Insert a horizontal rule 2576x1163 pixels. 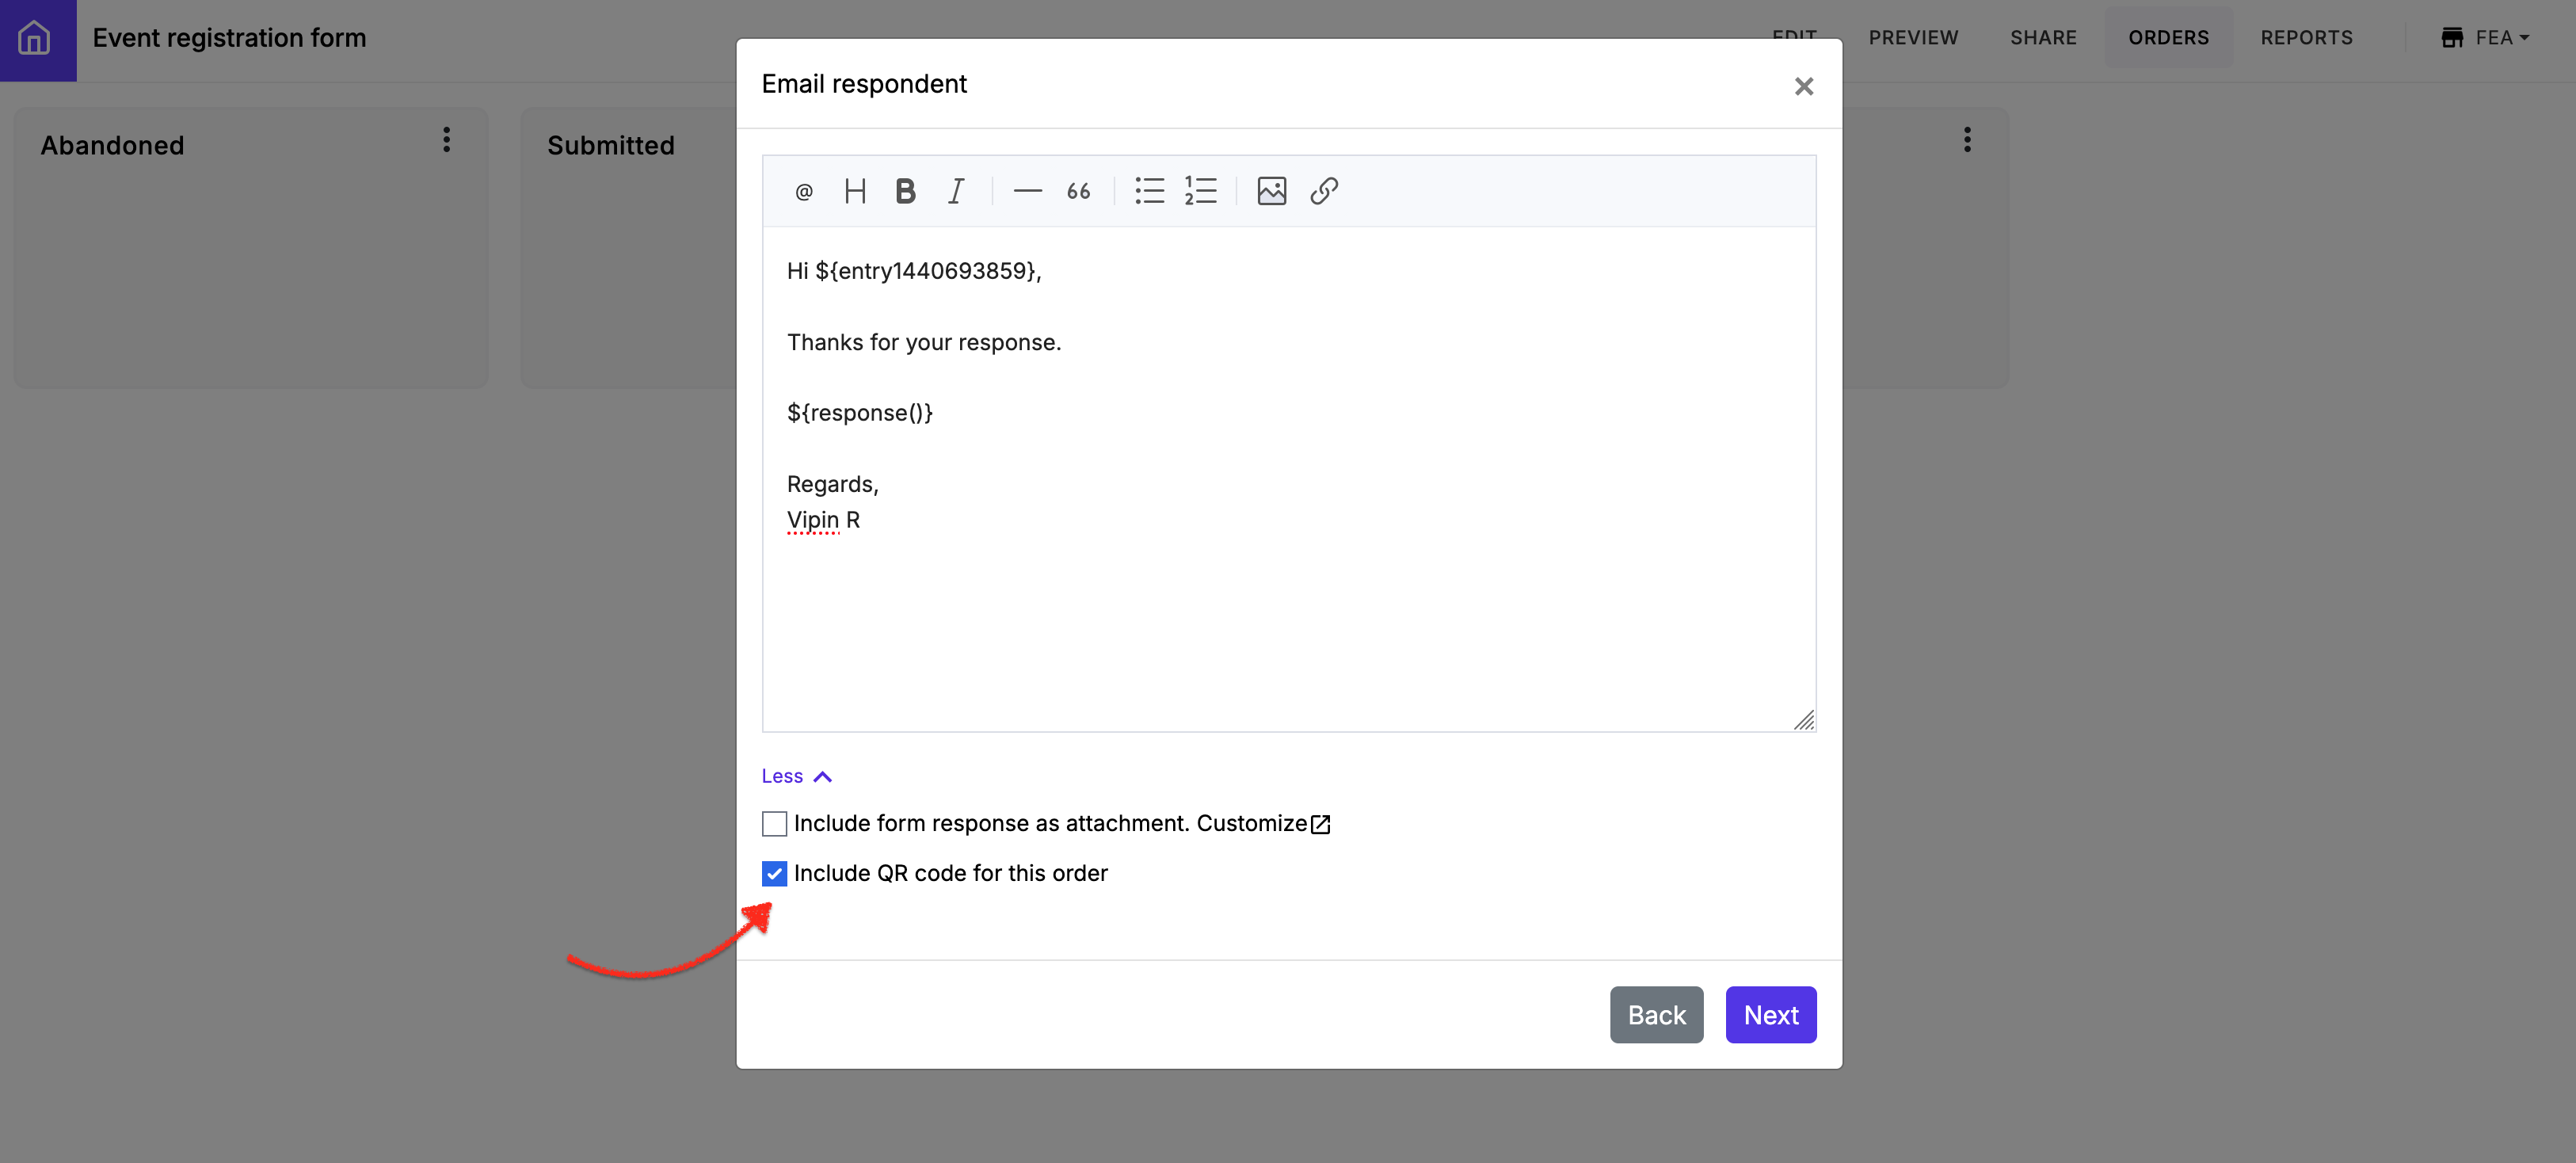coord(1027,191)
